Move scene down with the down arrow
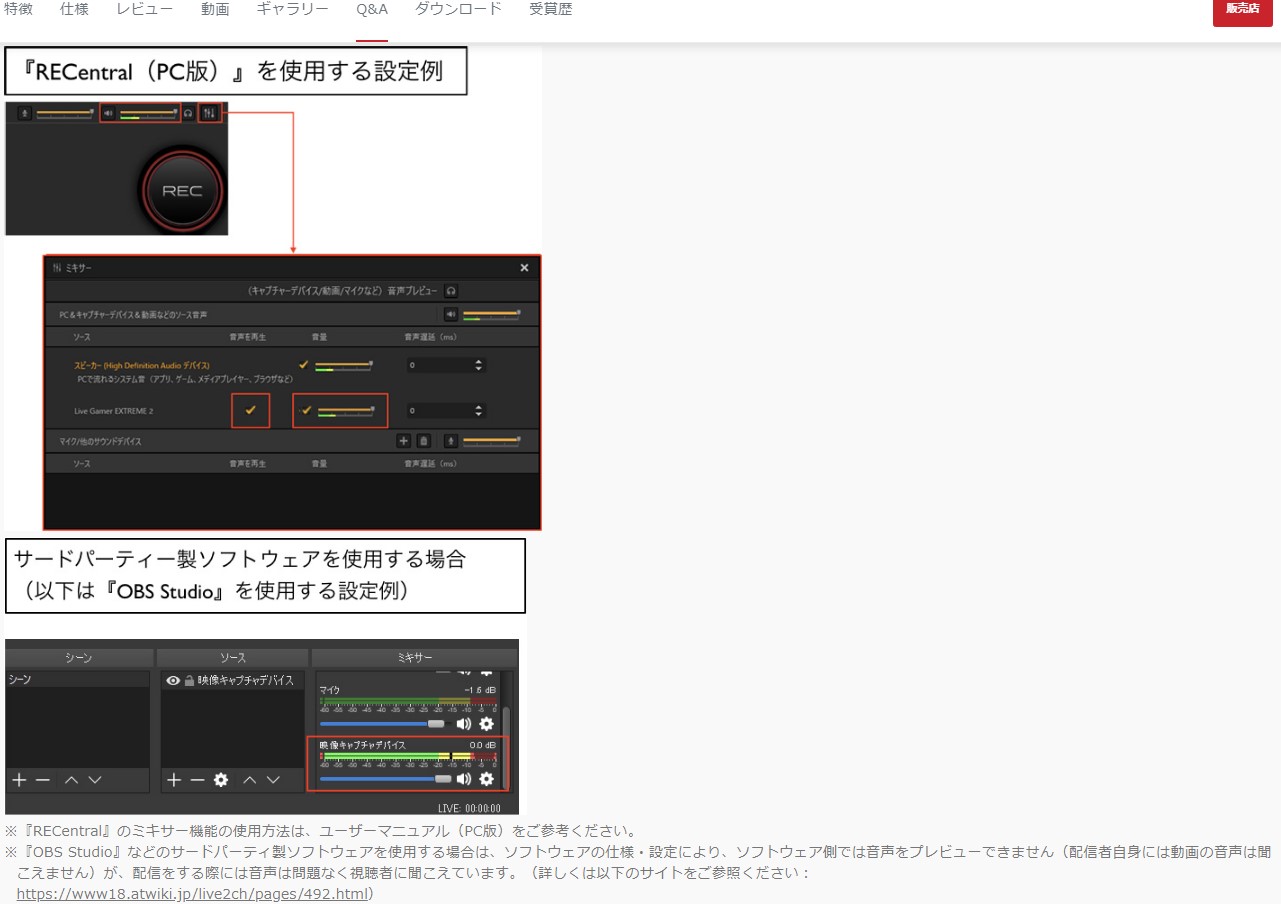 coord(95,780)
